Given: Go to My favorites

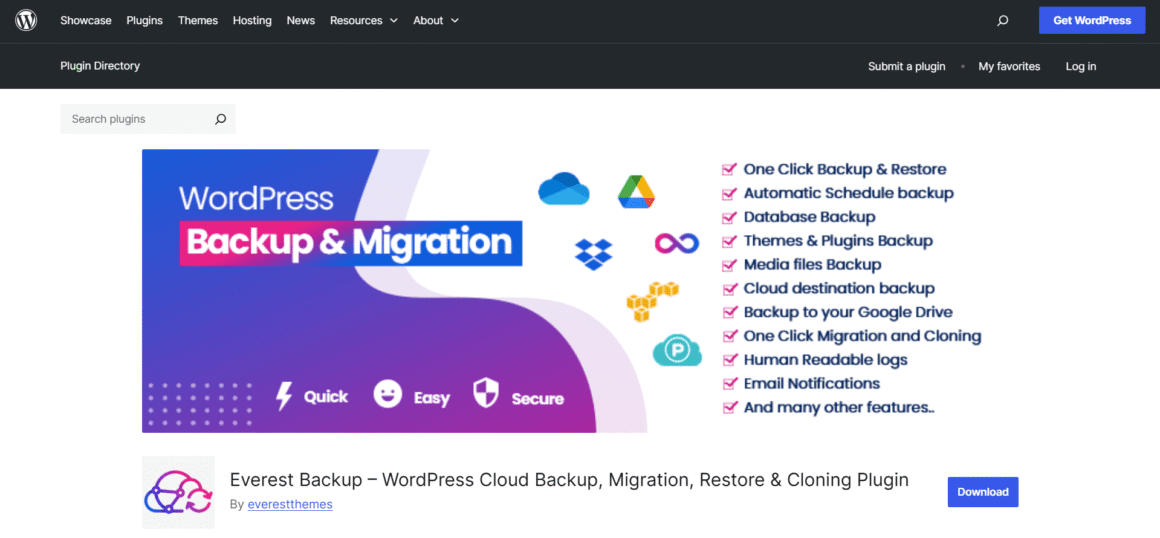Looking at the screenshot, I should (x=1009, y=67).
